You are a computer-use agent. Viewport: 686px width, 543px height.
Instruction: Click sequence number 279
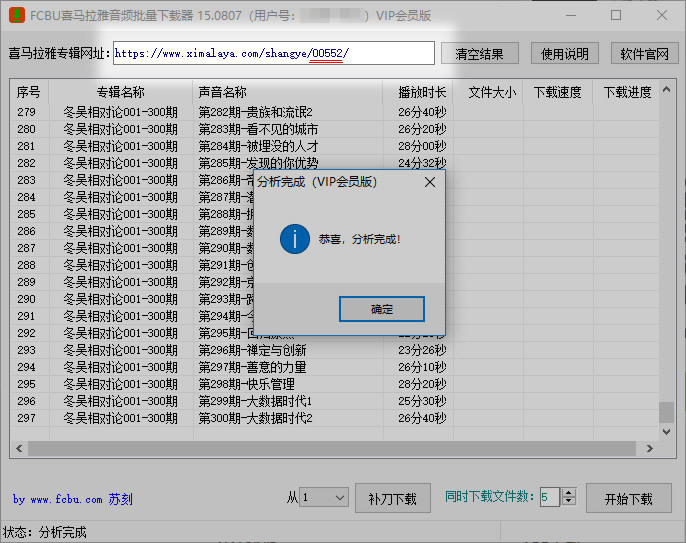click(x=26, y=112)
